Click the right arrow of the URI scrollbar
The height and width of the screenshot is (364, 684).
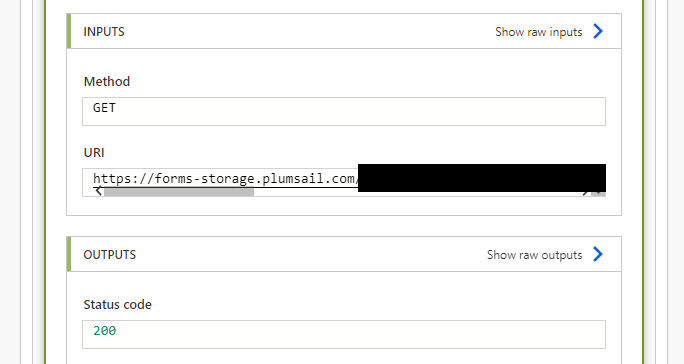click(x=586, y=192)
